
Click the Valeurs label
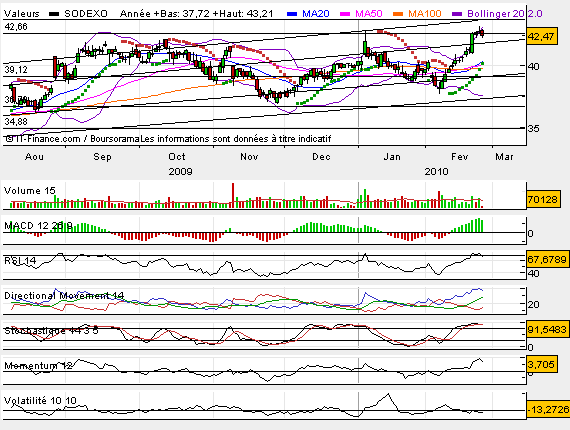21,14
